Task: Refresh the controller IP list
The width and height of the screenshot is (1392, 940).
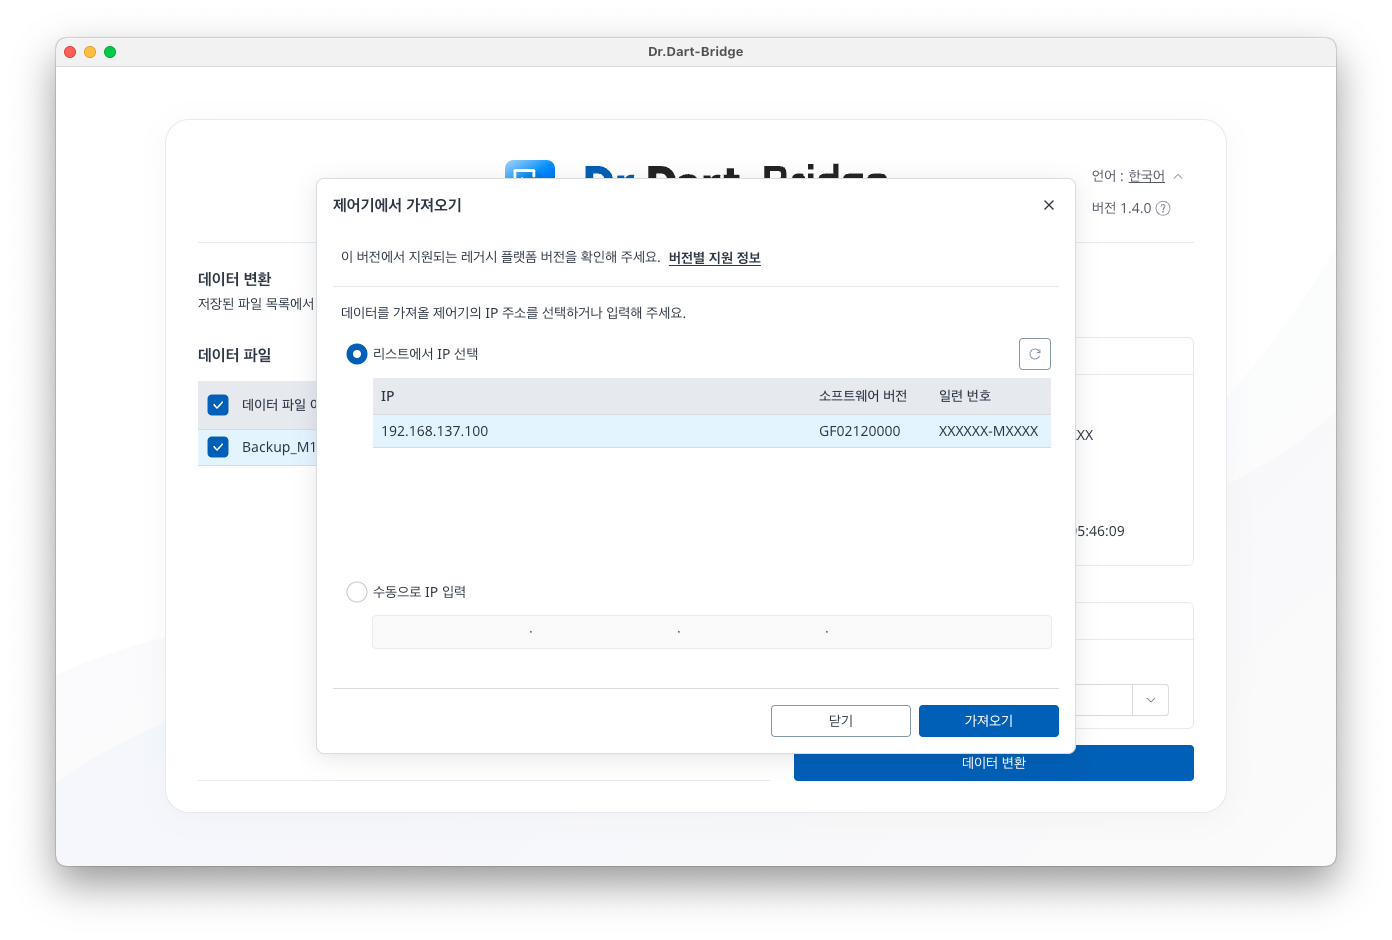Action: [1034, 354]
